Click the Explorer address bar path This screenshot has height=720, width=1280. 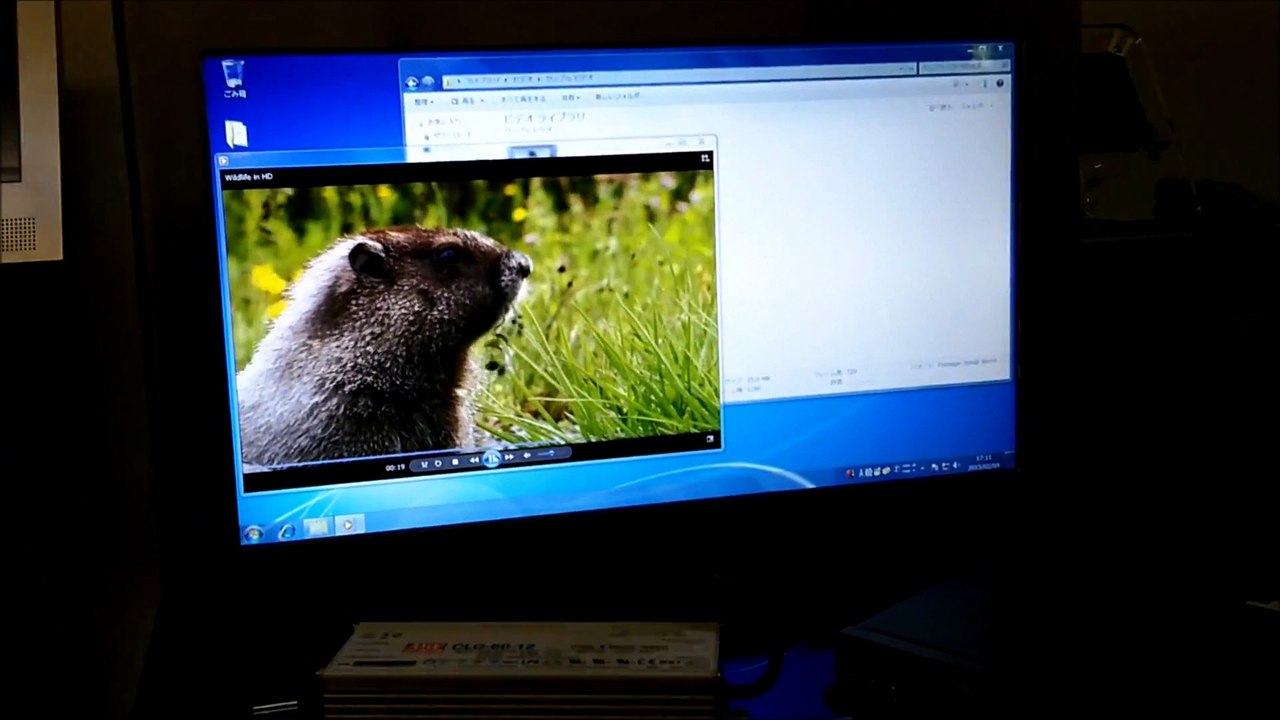(x=680, y=74)
